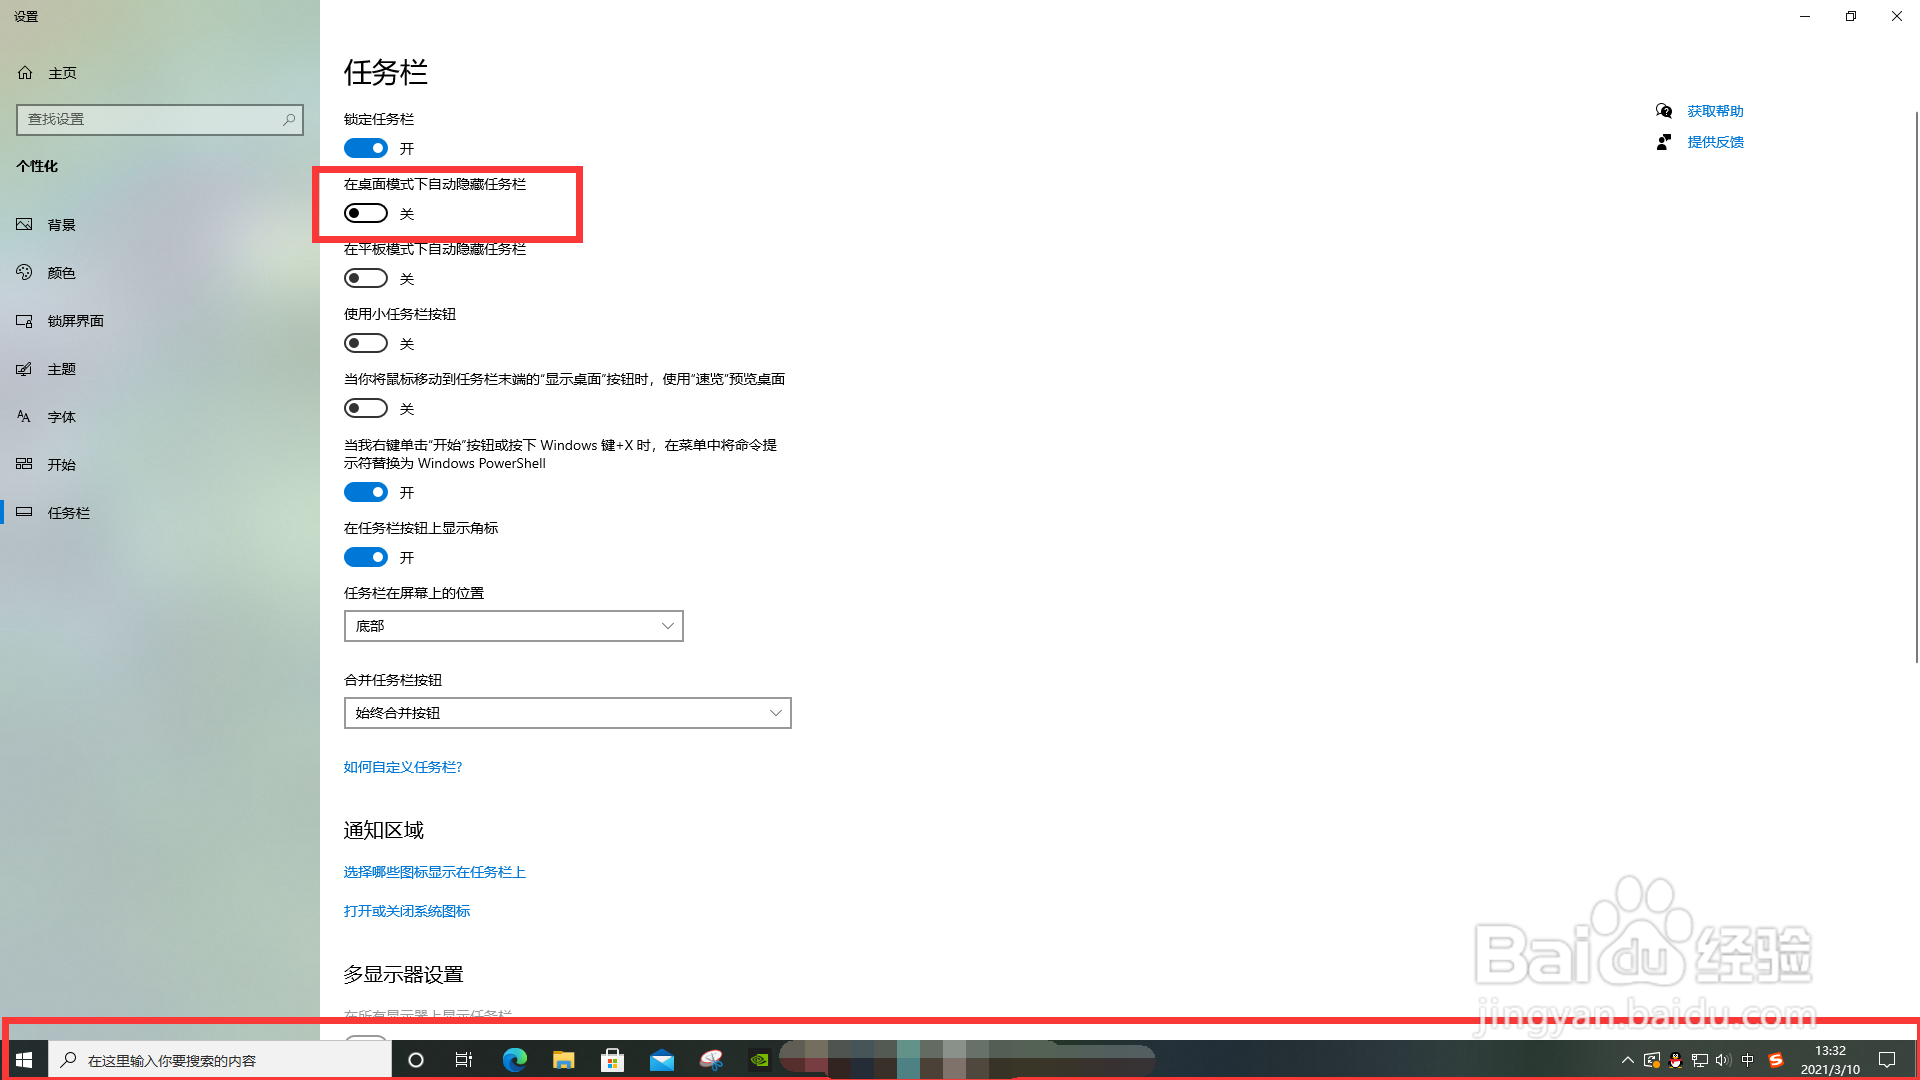Viewport: 1920px width, 1080px height.
Task: Disable 在任务栏按钮上显示角标 toggle
Action: (366, 557)
